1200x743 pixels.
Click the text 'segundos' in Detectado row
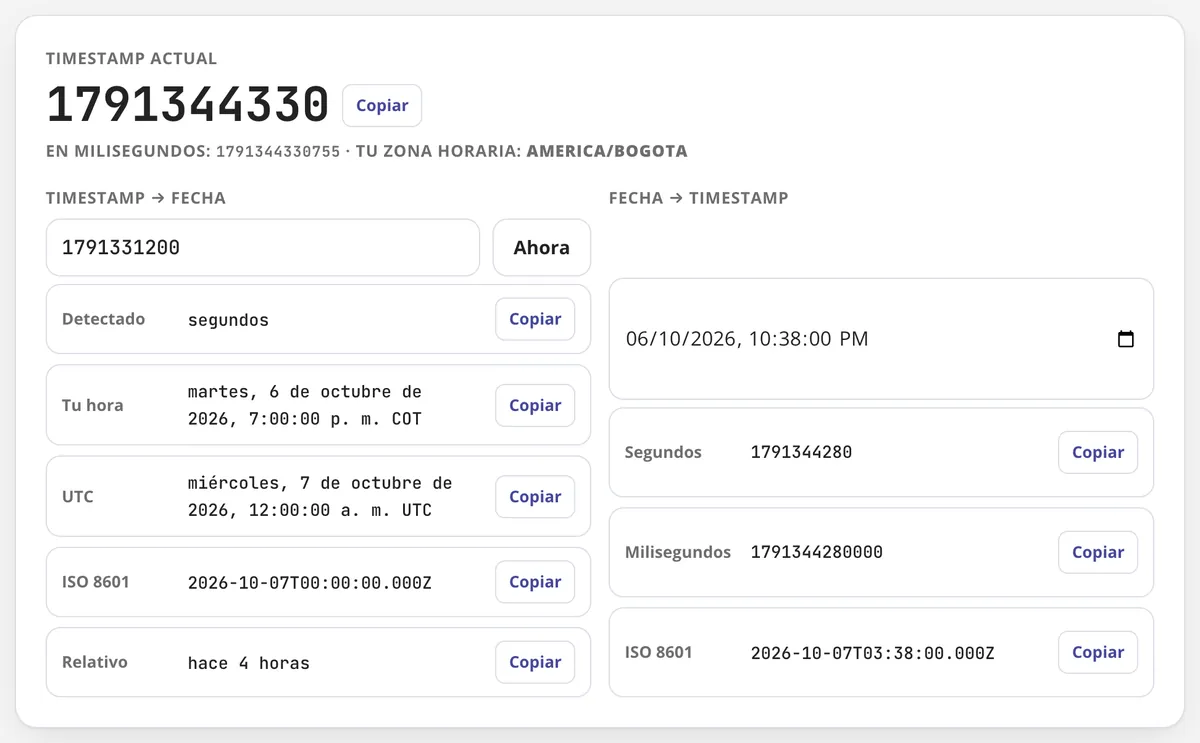[x=228, y=320]
